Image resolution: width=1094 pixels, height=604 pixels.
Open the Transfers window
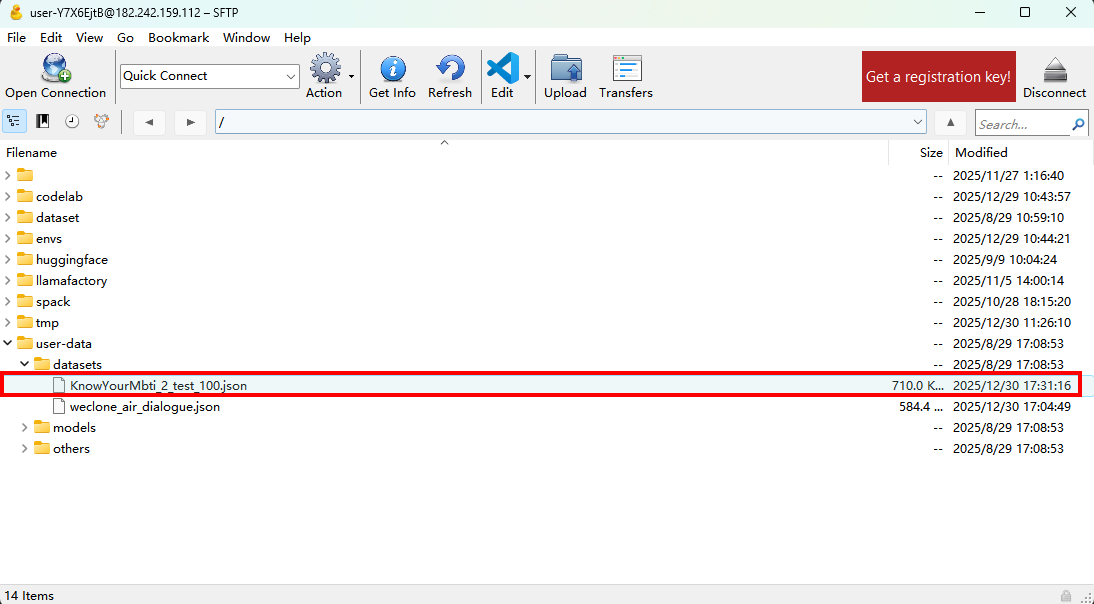(x=626, y=70)
